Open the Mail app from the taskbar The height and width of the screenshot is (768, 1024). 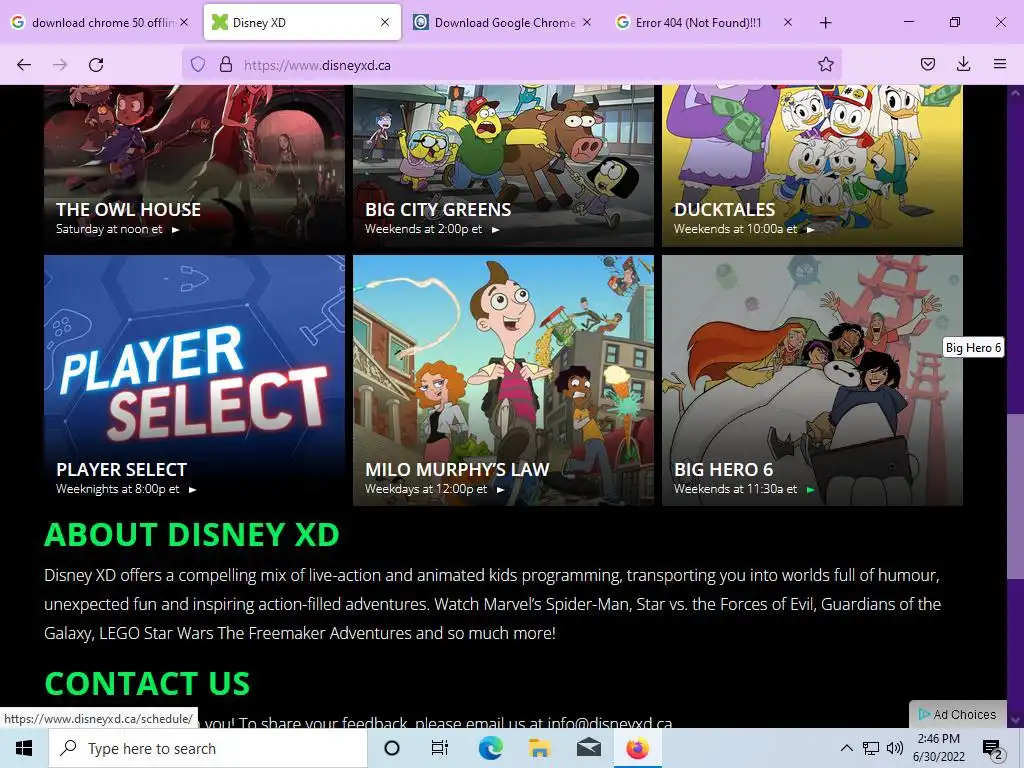tap(588, 748)
